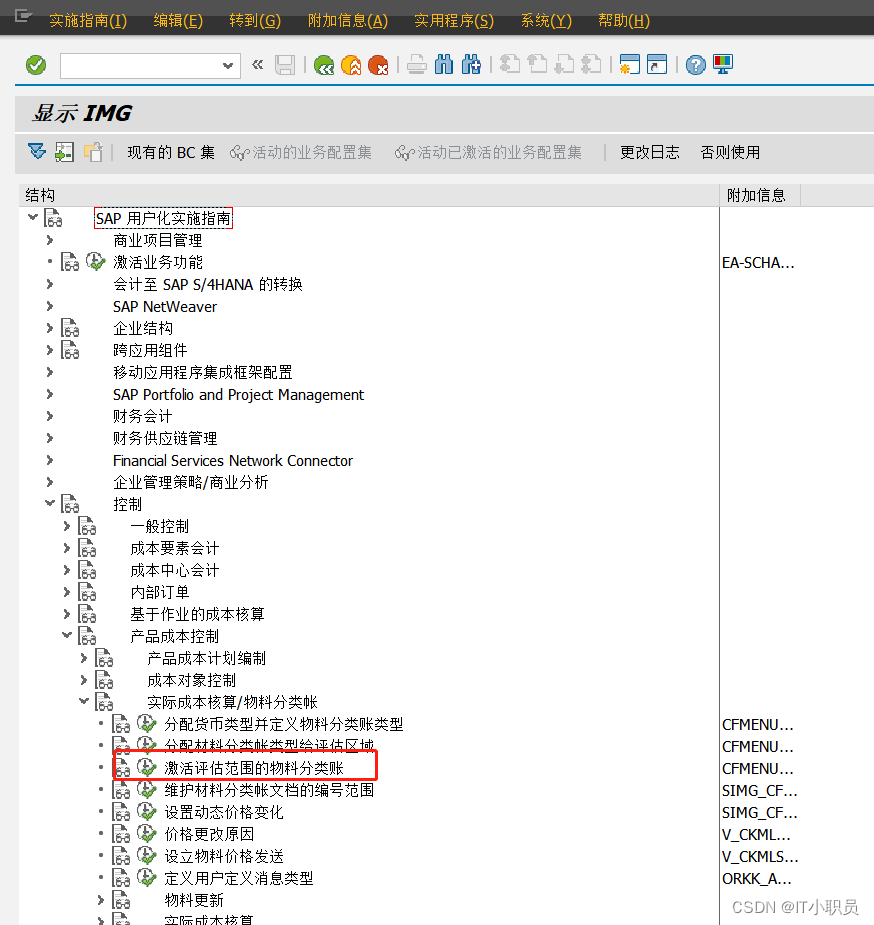Click the Create New Session icon

click(629, 64)
